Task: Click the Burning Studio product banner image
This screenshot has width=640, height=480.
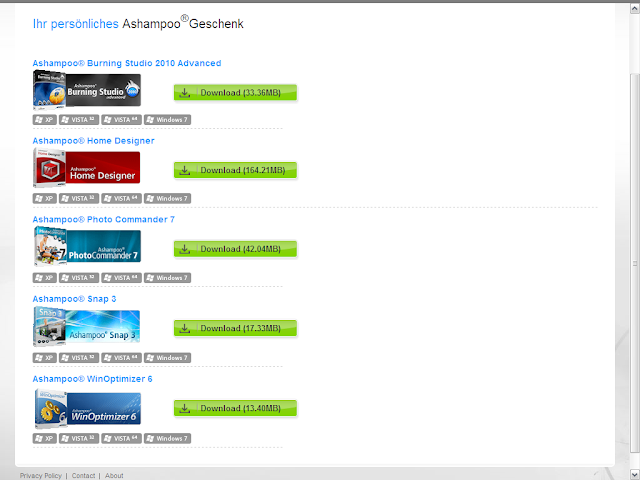Action: click(87, 90)
